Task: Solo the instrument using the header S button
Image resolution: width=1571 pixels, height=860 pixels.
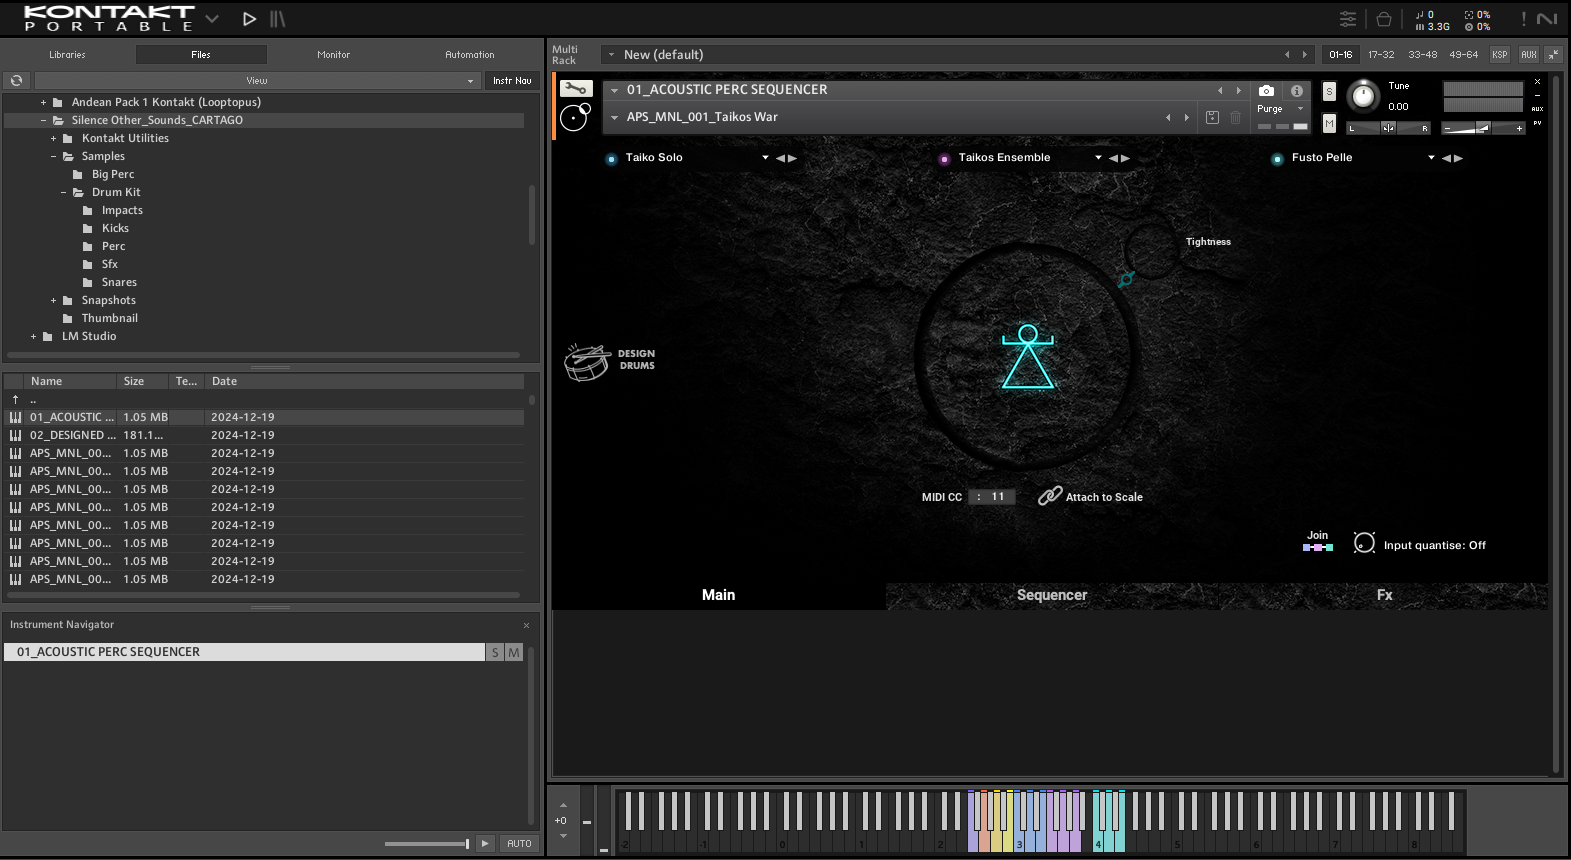Action: coord(1329,91)
